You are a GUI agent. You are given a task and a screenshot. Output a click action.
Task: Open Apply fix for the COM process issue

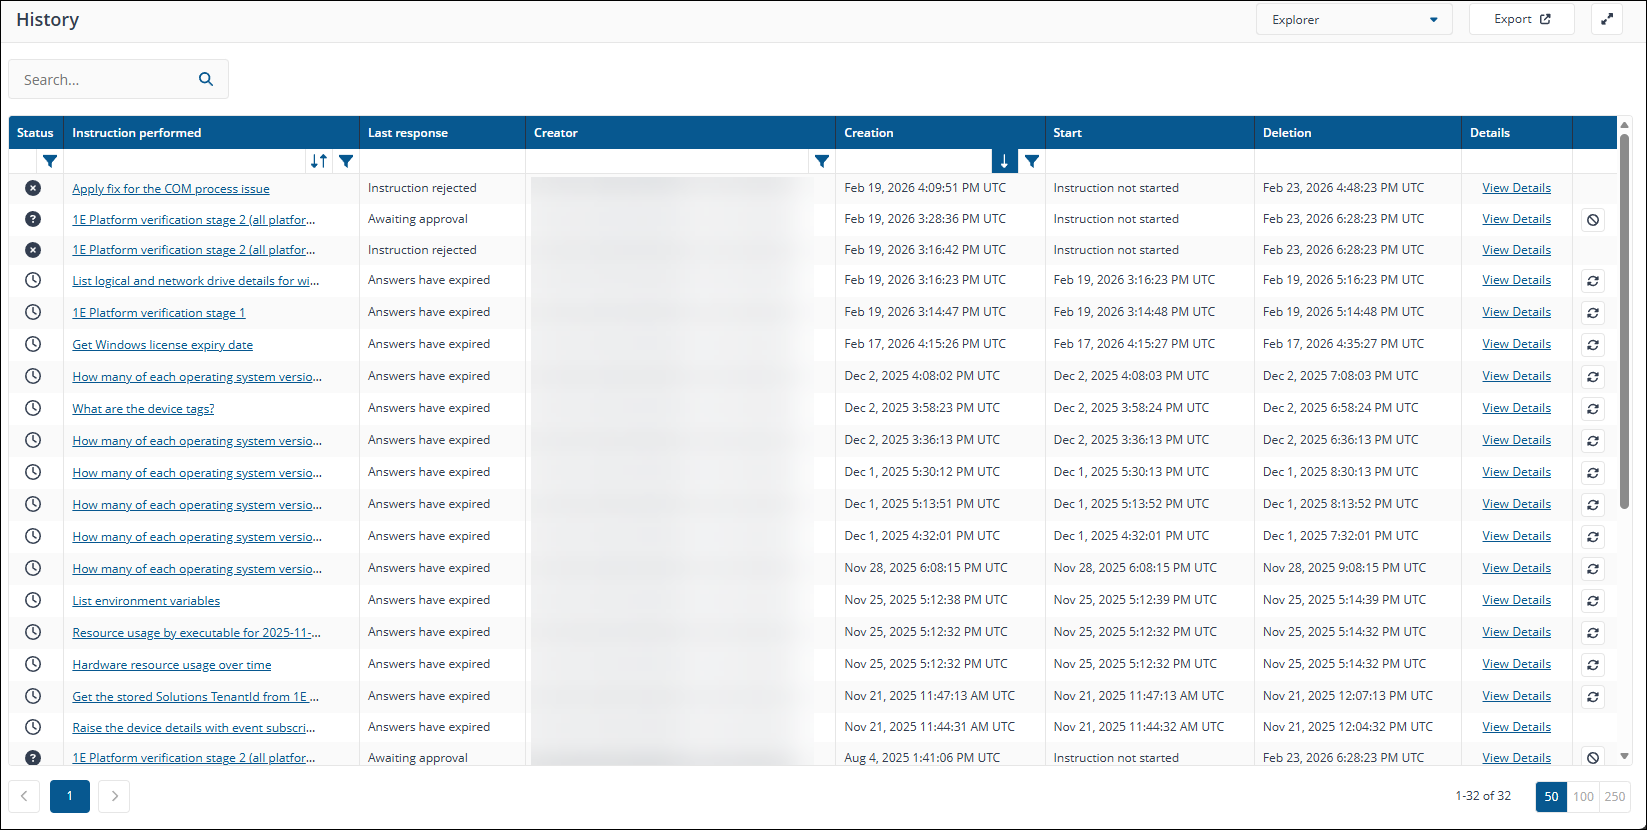(171, 189)
